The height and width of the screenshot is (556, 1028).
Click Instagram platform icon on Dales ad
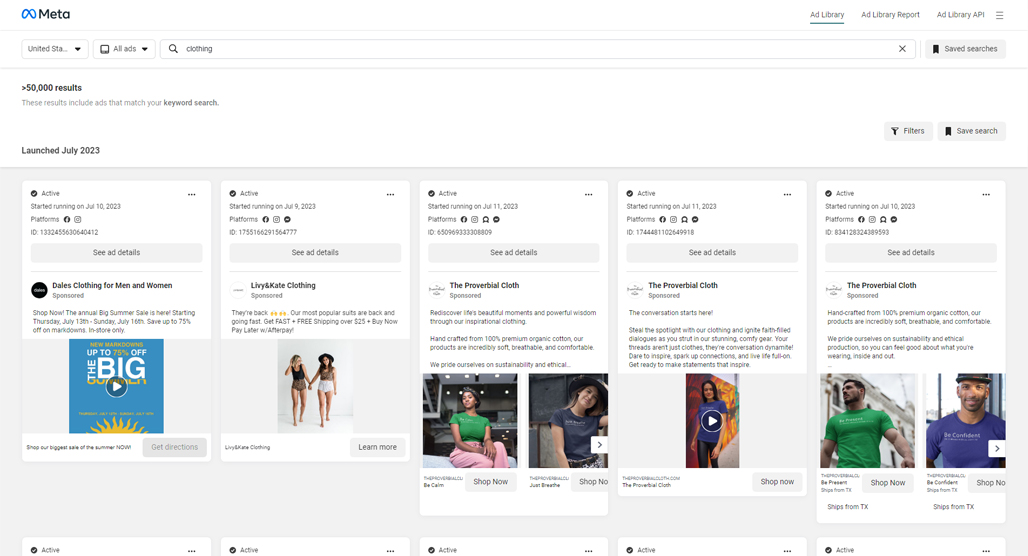point(77,220)
